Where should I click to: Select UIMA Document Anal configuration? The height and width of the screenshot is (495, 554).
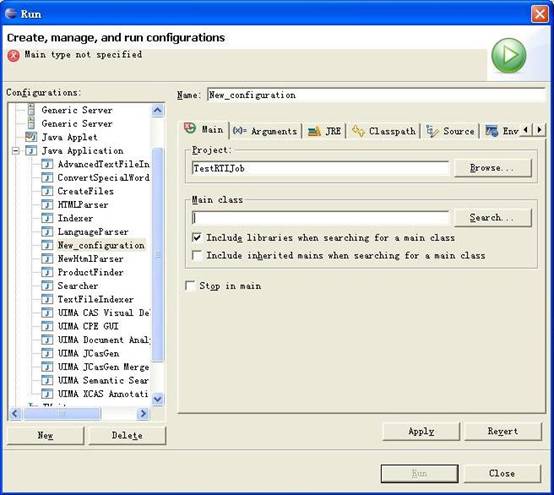tap(104, 340)
